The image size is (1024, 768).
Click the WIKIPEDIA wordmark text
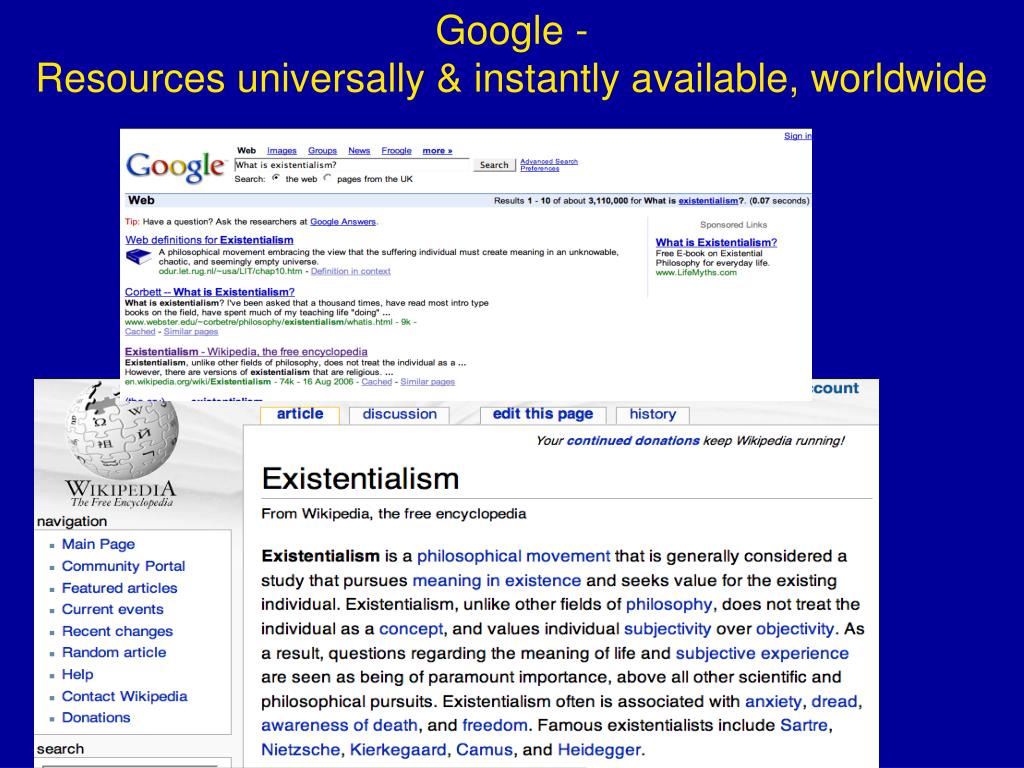121,489
